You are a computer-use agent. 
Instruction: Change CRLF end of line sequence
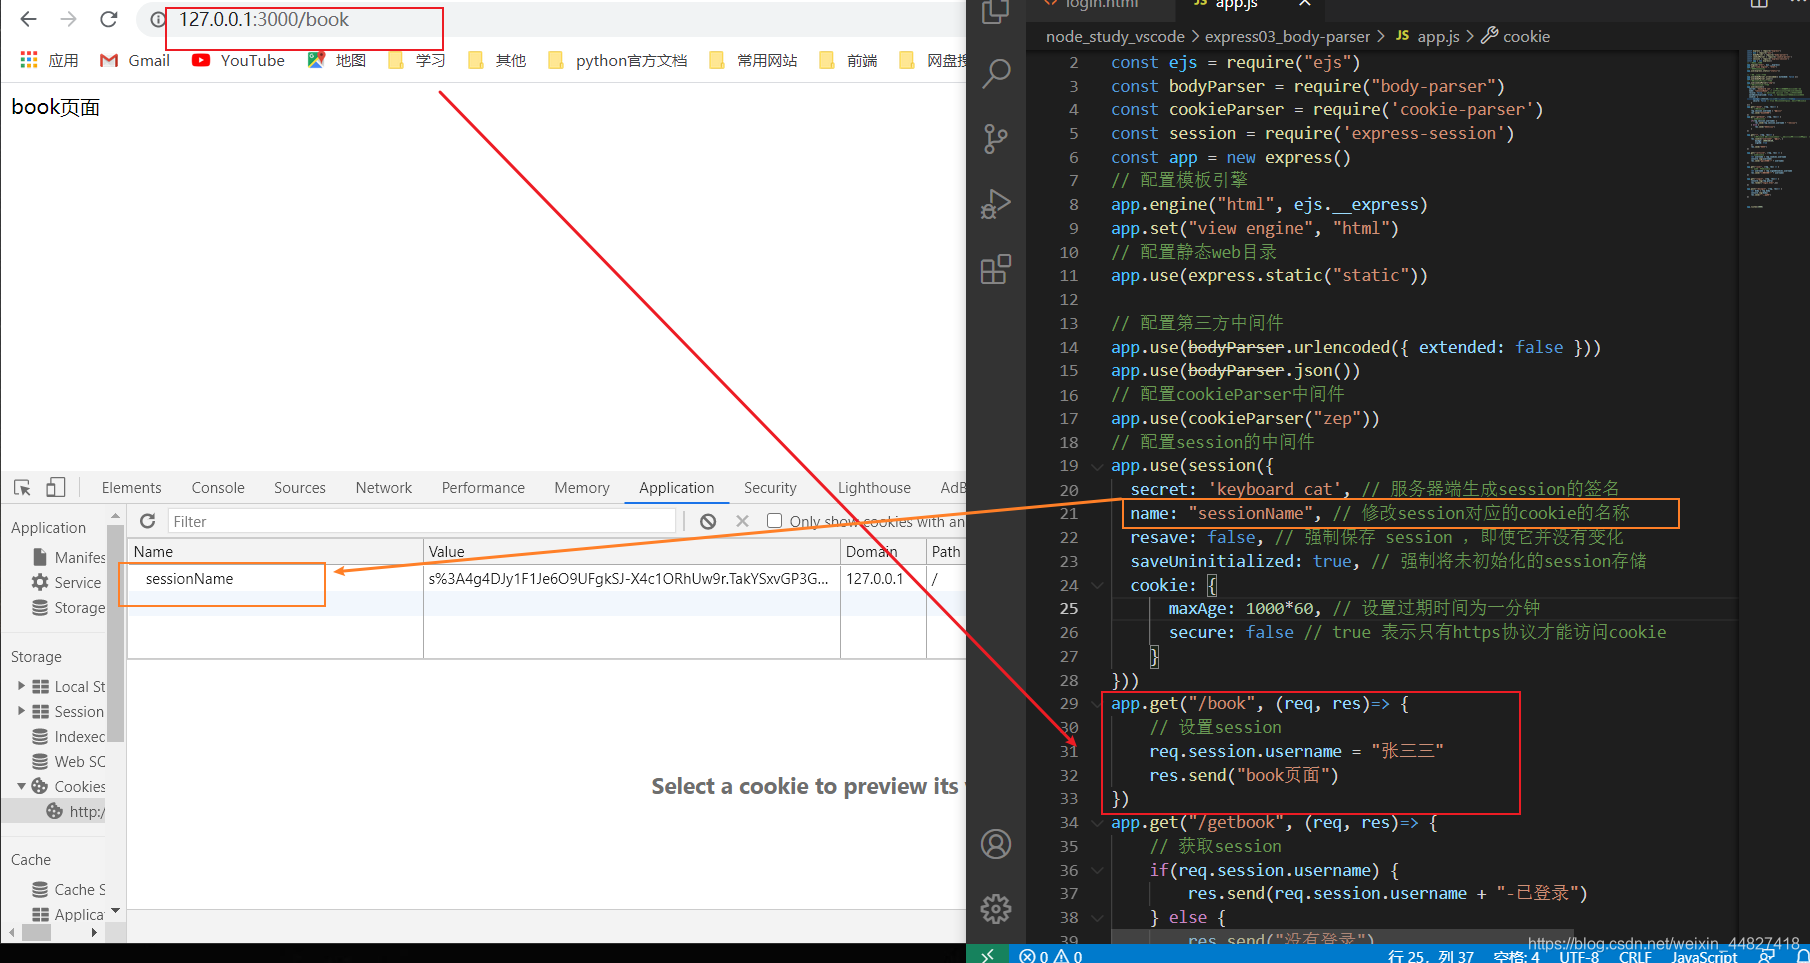click(x=1635, y=957)
